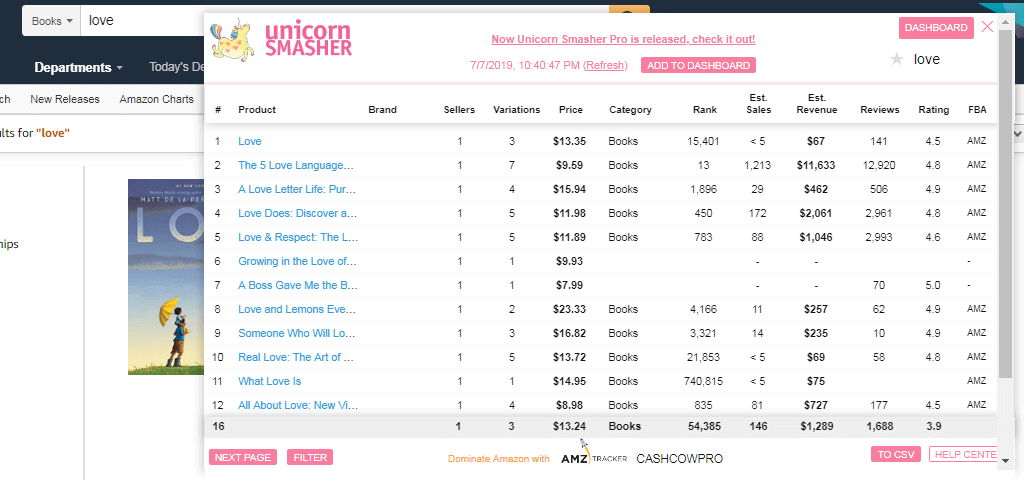Image resolution: width=1024 pixels, height=480 pixels.
Task: Open Amazon Charts in the nav bar
Action: pos(157,99)
